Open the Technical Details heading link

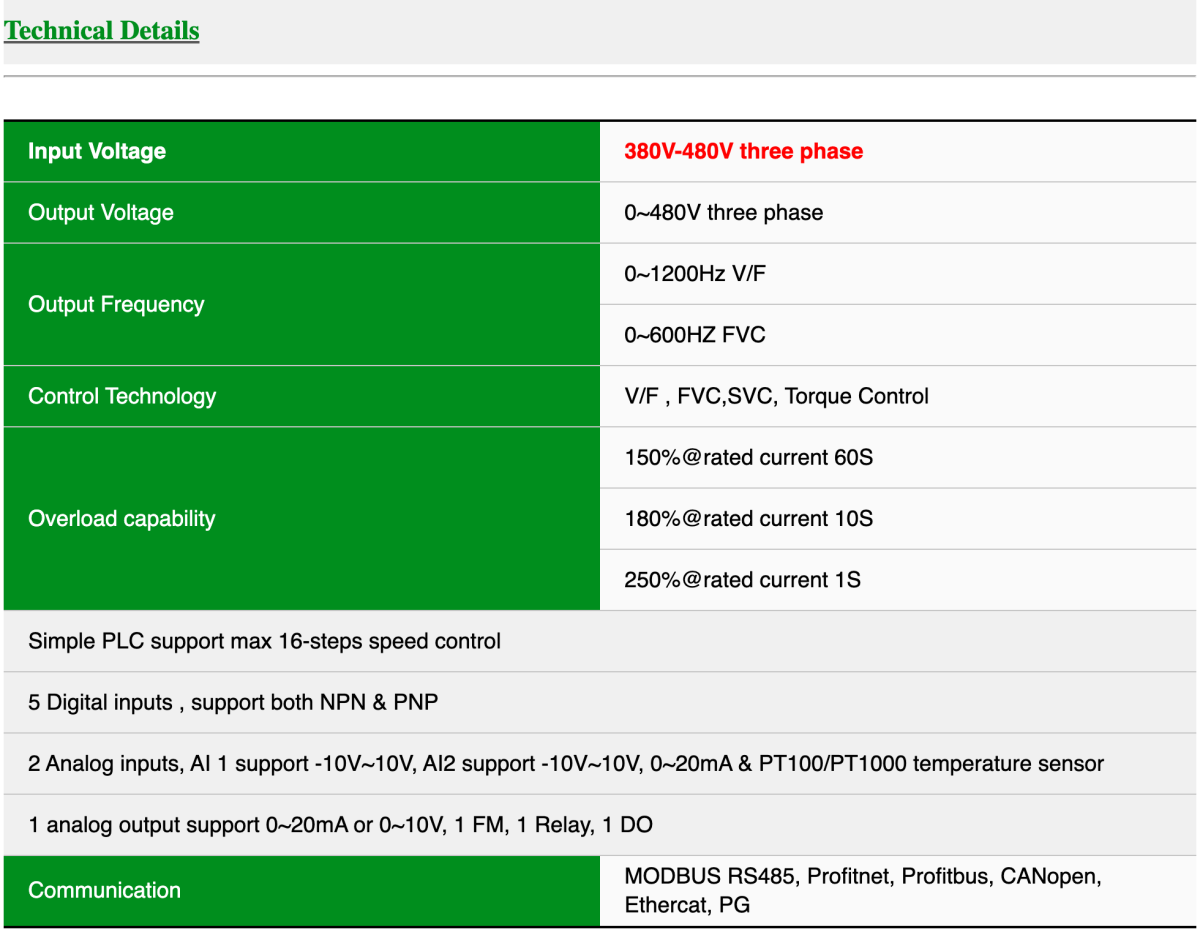[102, 30]
